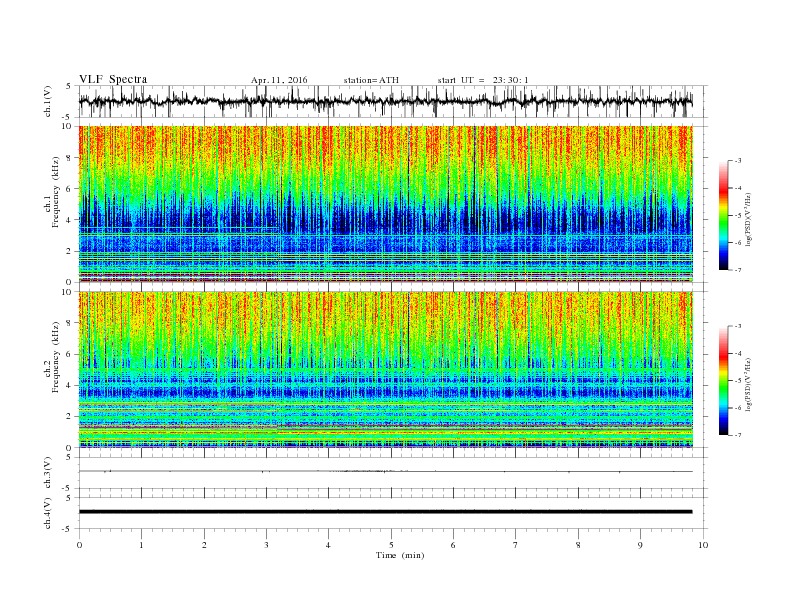
Task: Click the 'station=ATH' label
Action: pyautogui.click(x=371, y=80)
